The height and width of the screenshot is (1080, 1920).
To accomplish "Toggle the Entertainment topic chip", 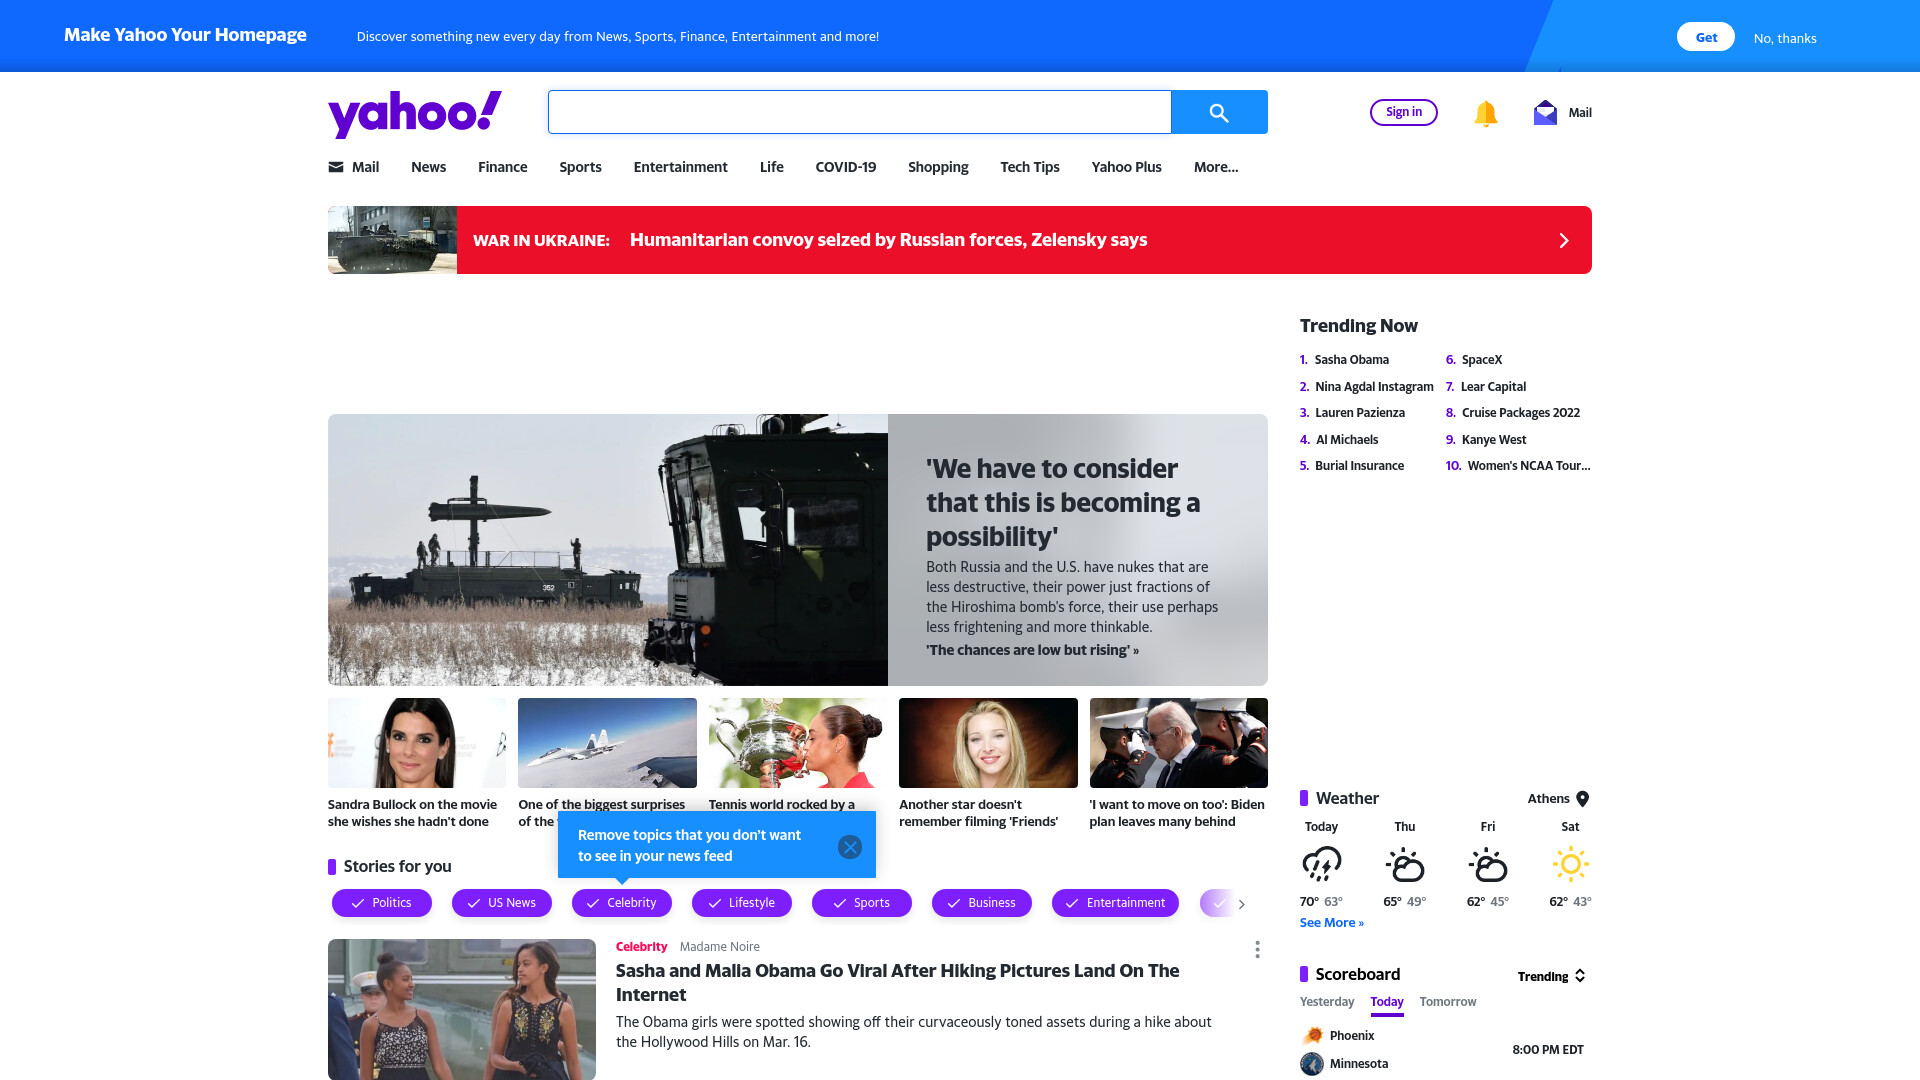I will coord(1116,903).
